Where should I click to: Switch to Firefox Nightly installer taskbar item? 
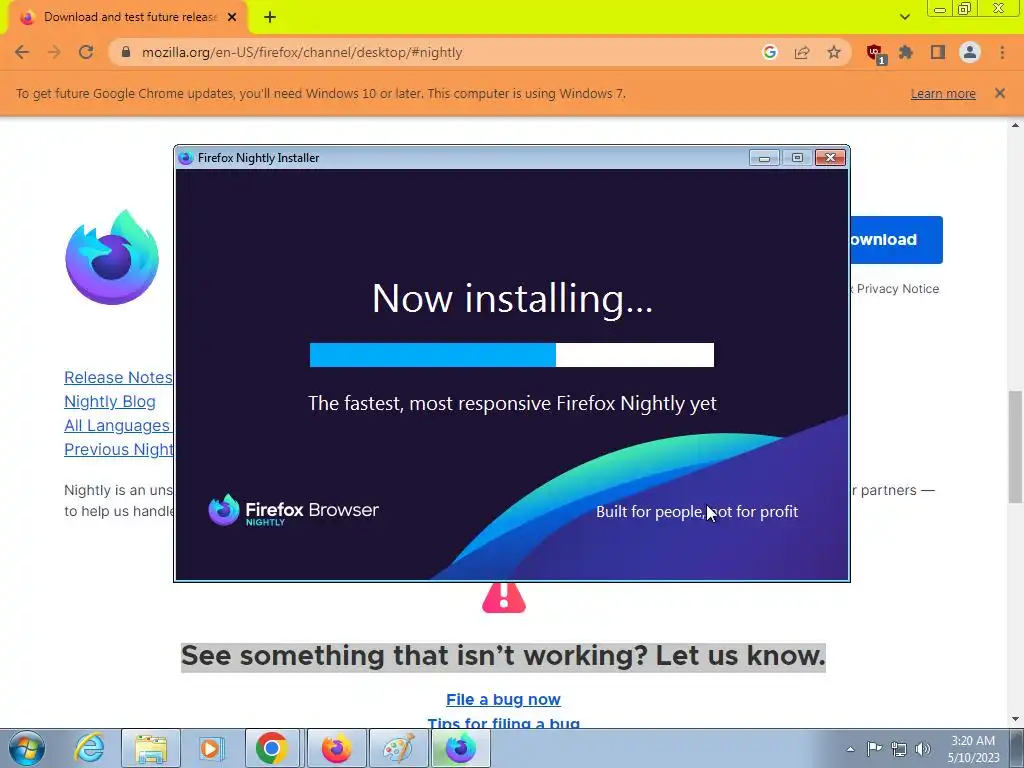coord(460,748)
